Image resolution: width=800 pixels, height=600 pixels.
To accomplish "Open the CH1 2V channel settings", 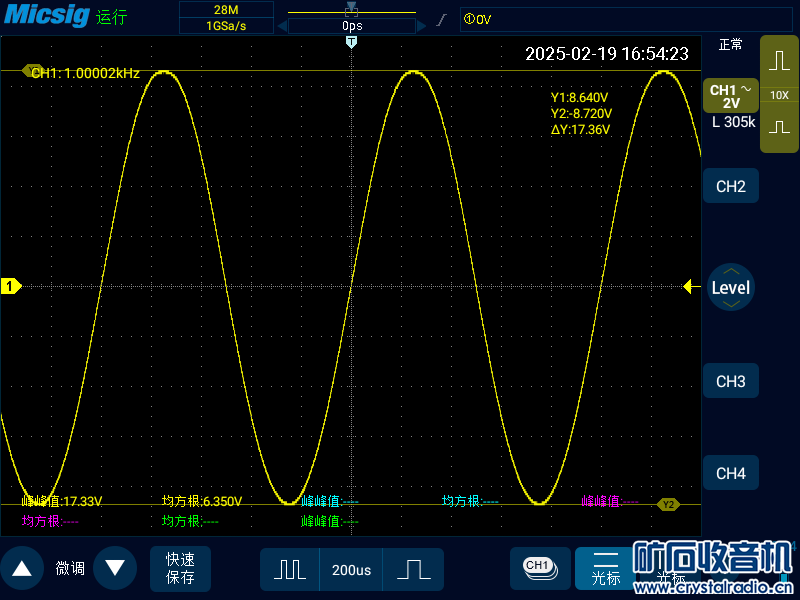I will [x=731, y=96].
